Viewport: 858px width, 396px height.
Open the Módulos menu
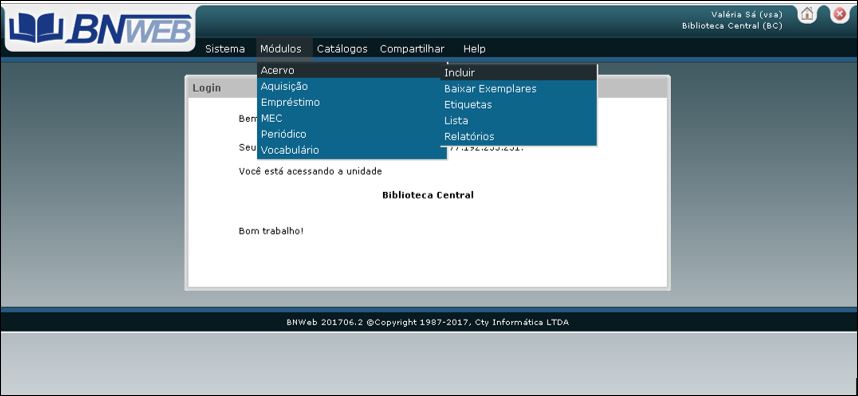click(281, 49)
